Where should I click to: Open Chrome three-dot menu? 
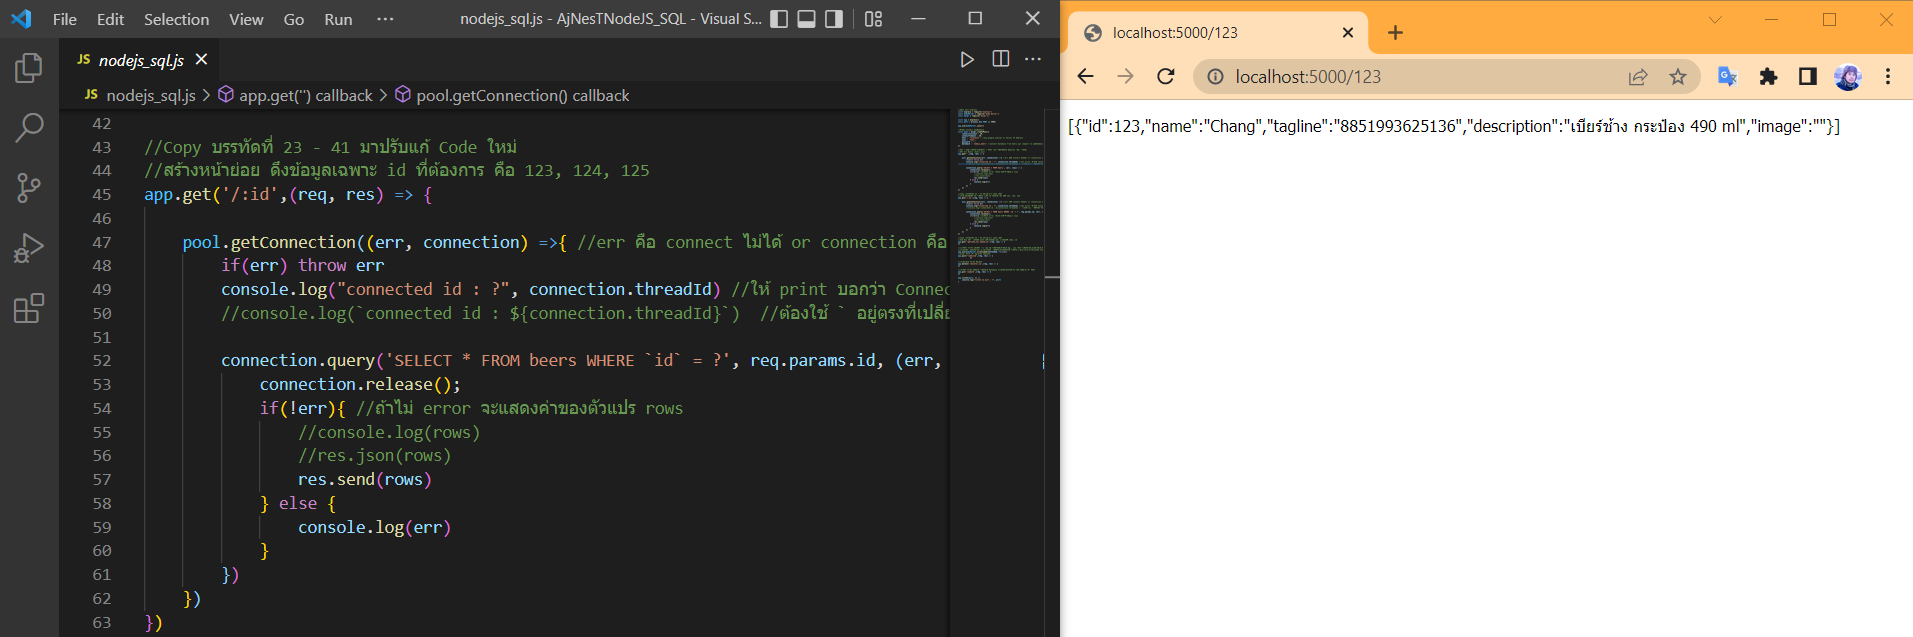[1888, 77]
